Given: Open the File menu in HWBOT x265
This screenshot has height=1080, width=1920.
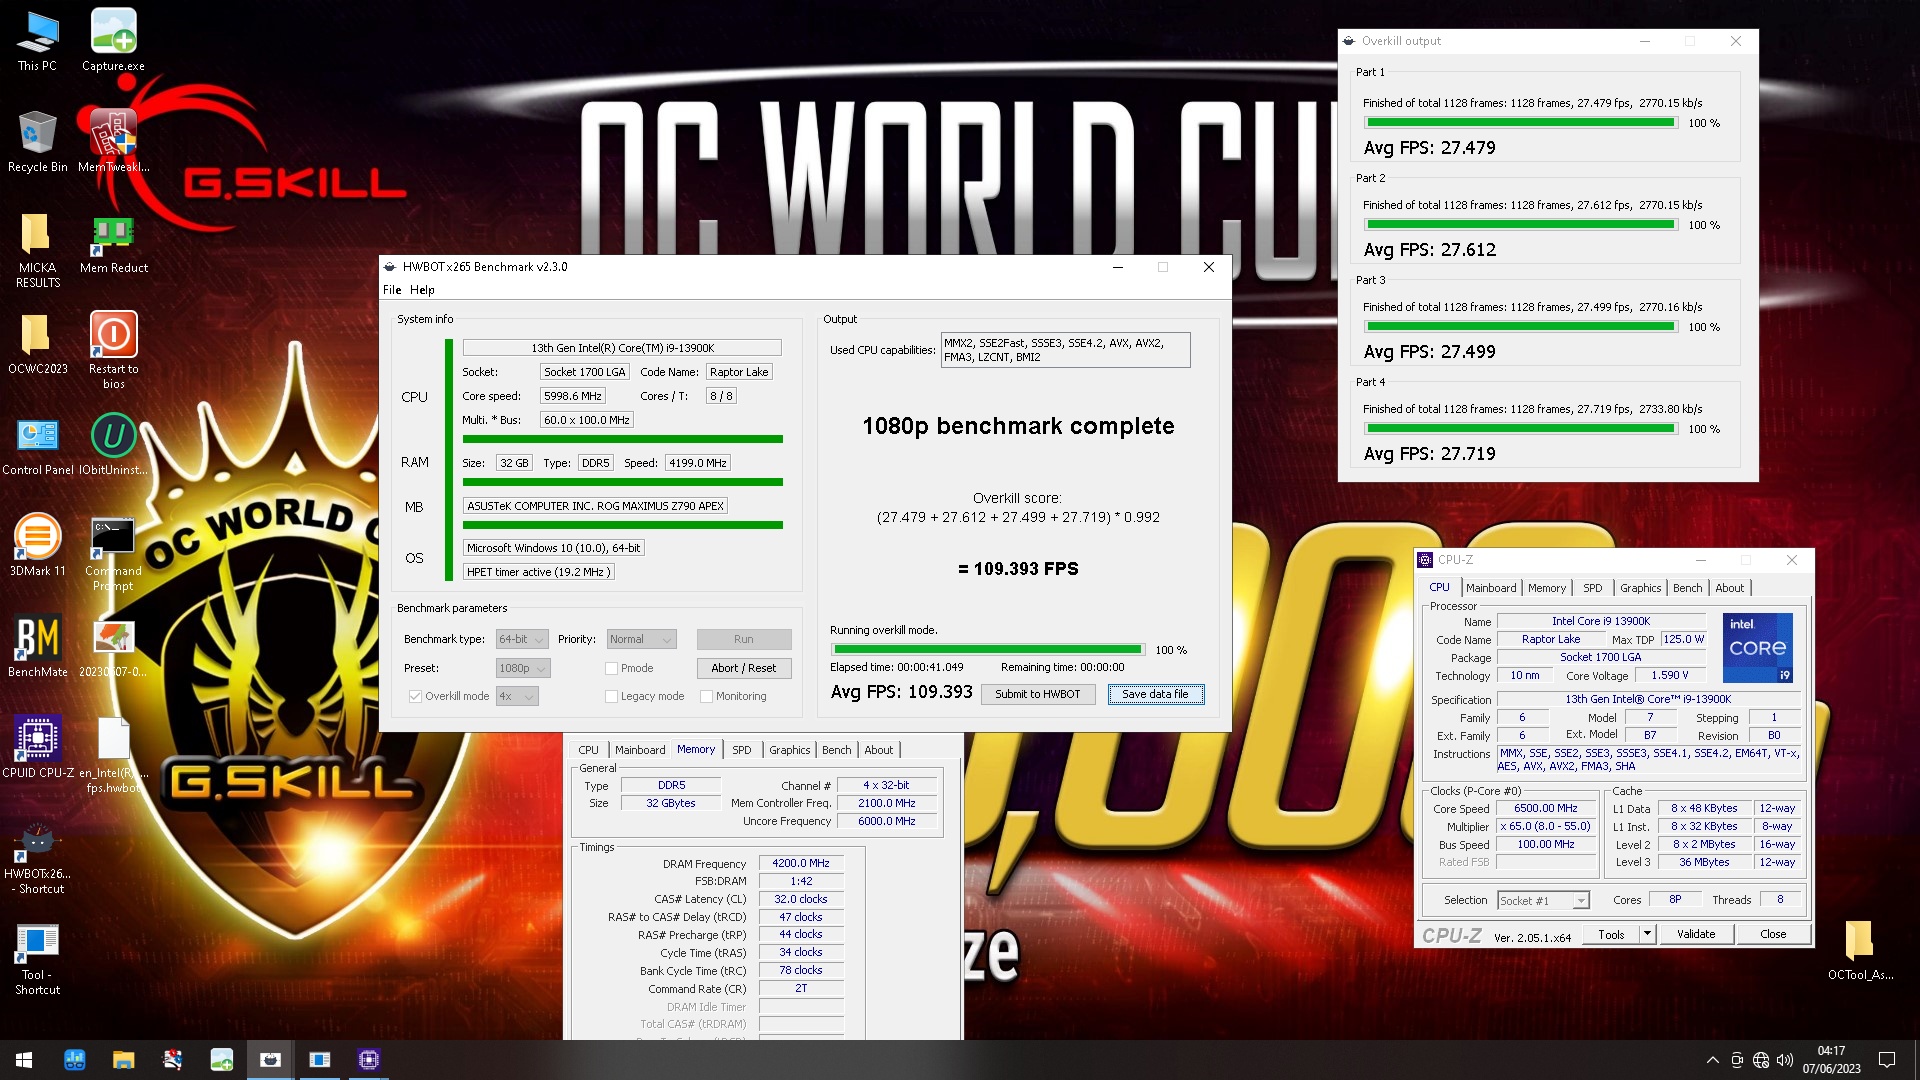Looking at the screenshot, I should click(392, 290).
